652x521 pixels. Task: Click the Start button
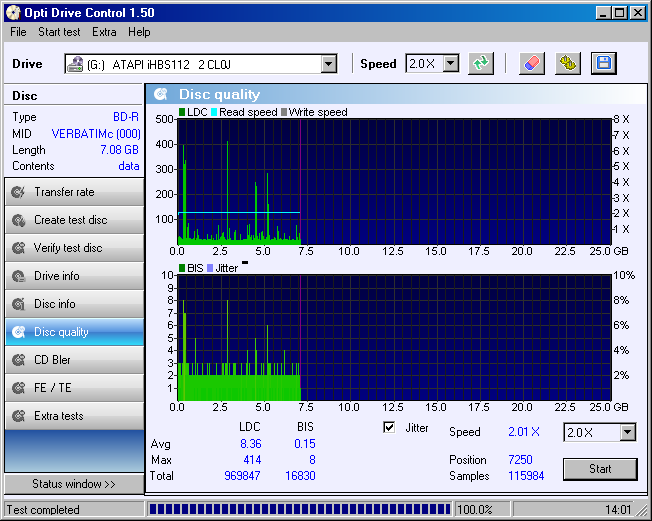tap(600, 469)
